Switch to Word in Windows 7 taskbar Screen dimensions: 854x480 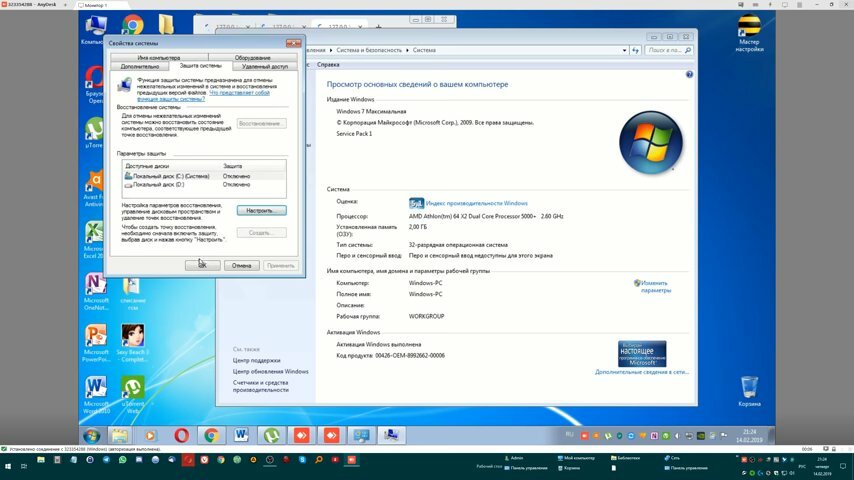pos(241,435)
